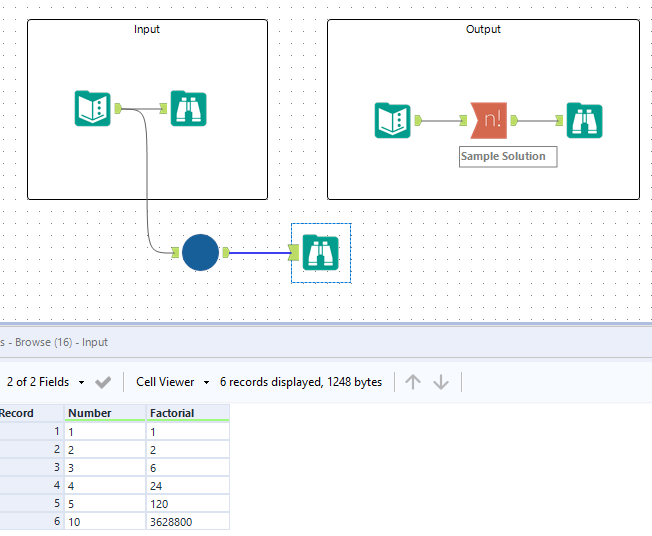
Task: Expand the Cell Viewer dropdown
Action: (x=173, y=382)
